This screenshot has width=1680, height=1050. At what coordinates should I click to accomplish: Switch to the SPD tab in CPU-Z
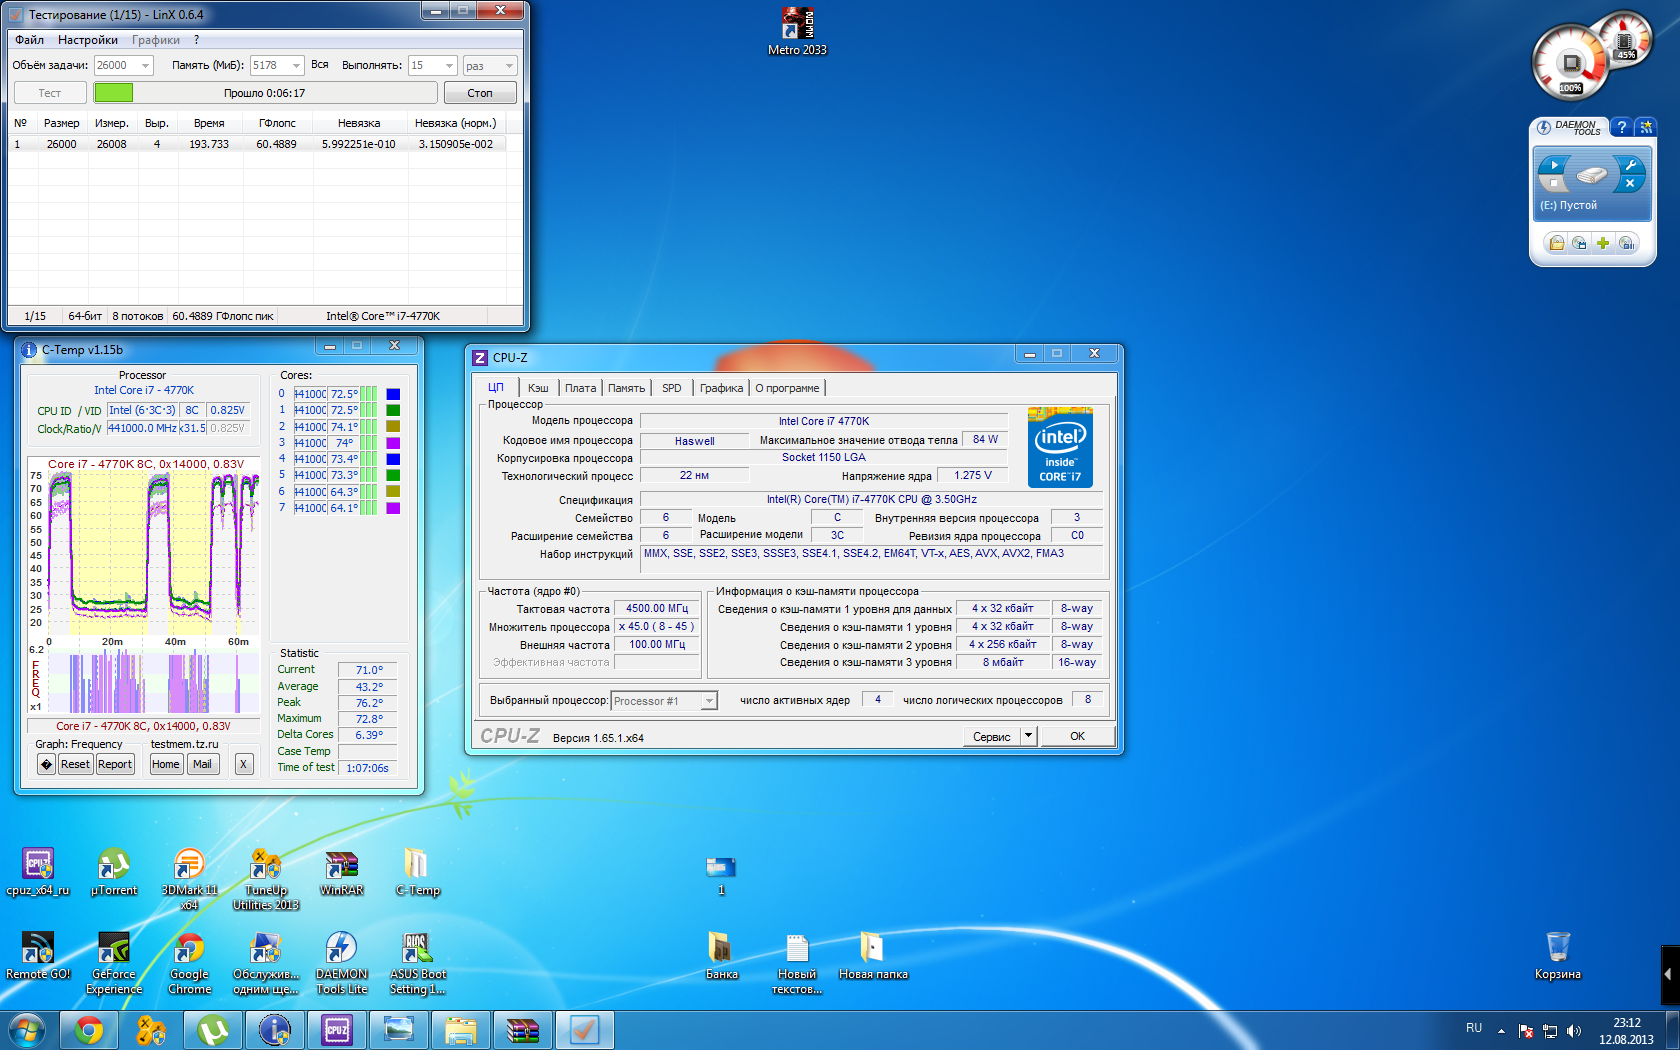pos(671,388)
